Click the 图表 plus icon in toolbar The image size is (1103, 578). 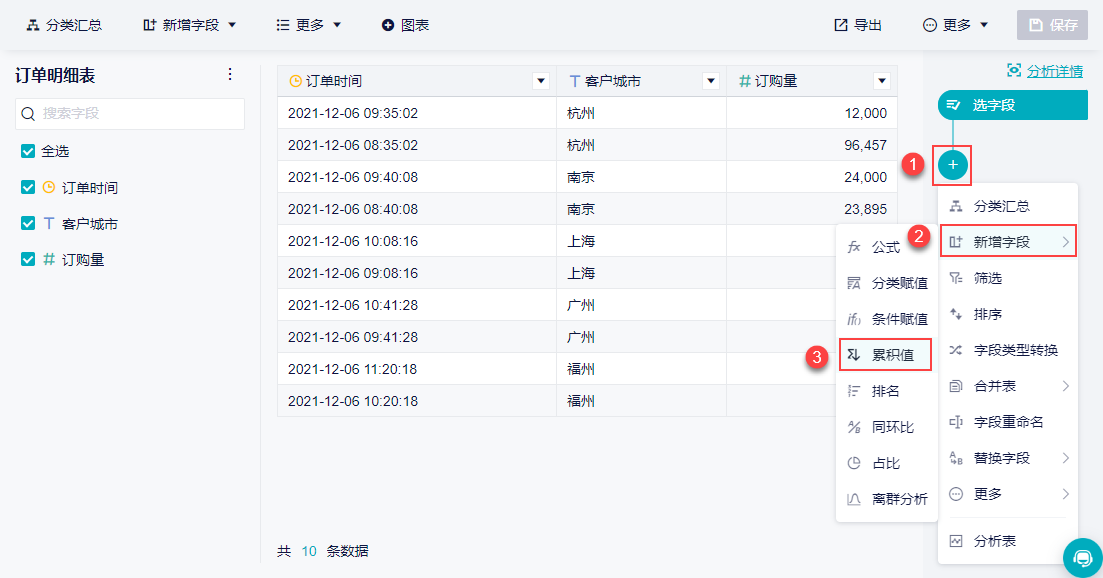[x=388, y=25]
